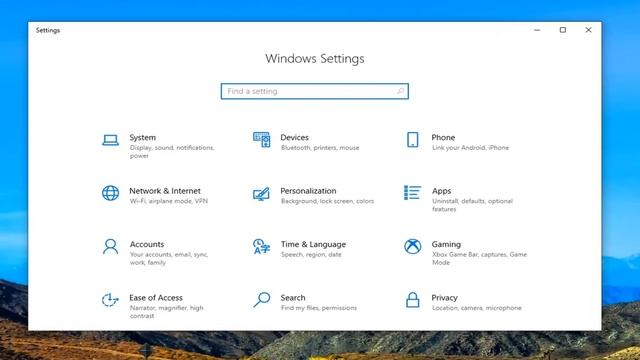
Task: Click the Phone category icon
Action: point(413,140)
